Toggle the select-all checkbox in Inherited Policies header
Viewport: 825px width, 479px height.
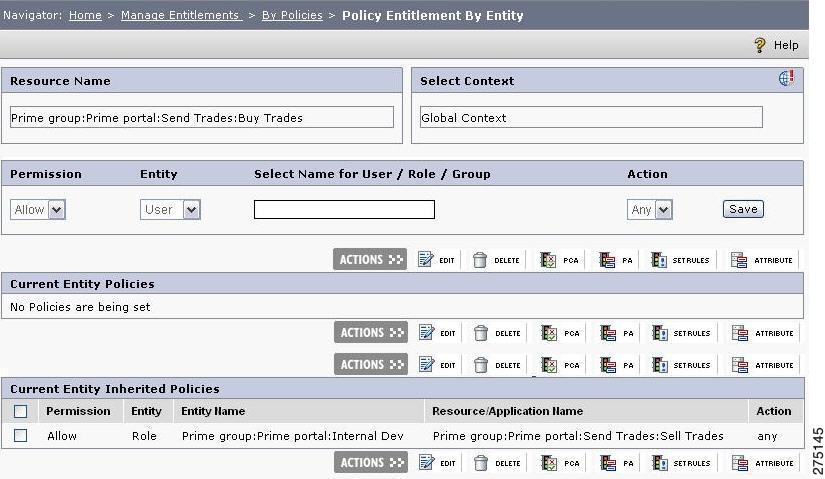click(21, 411)
